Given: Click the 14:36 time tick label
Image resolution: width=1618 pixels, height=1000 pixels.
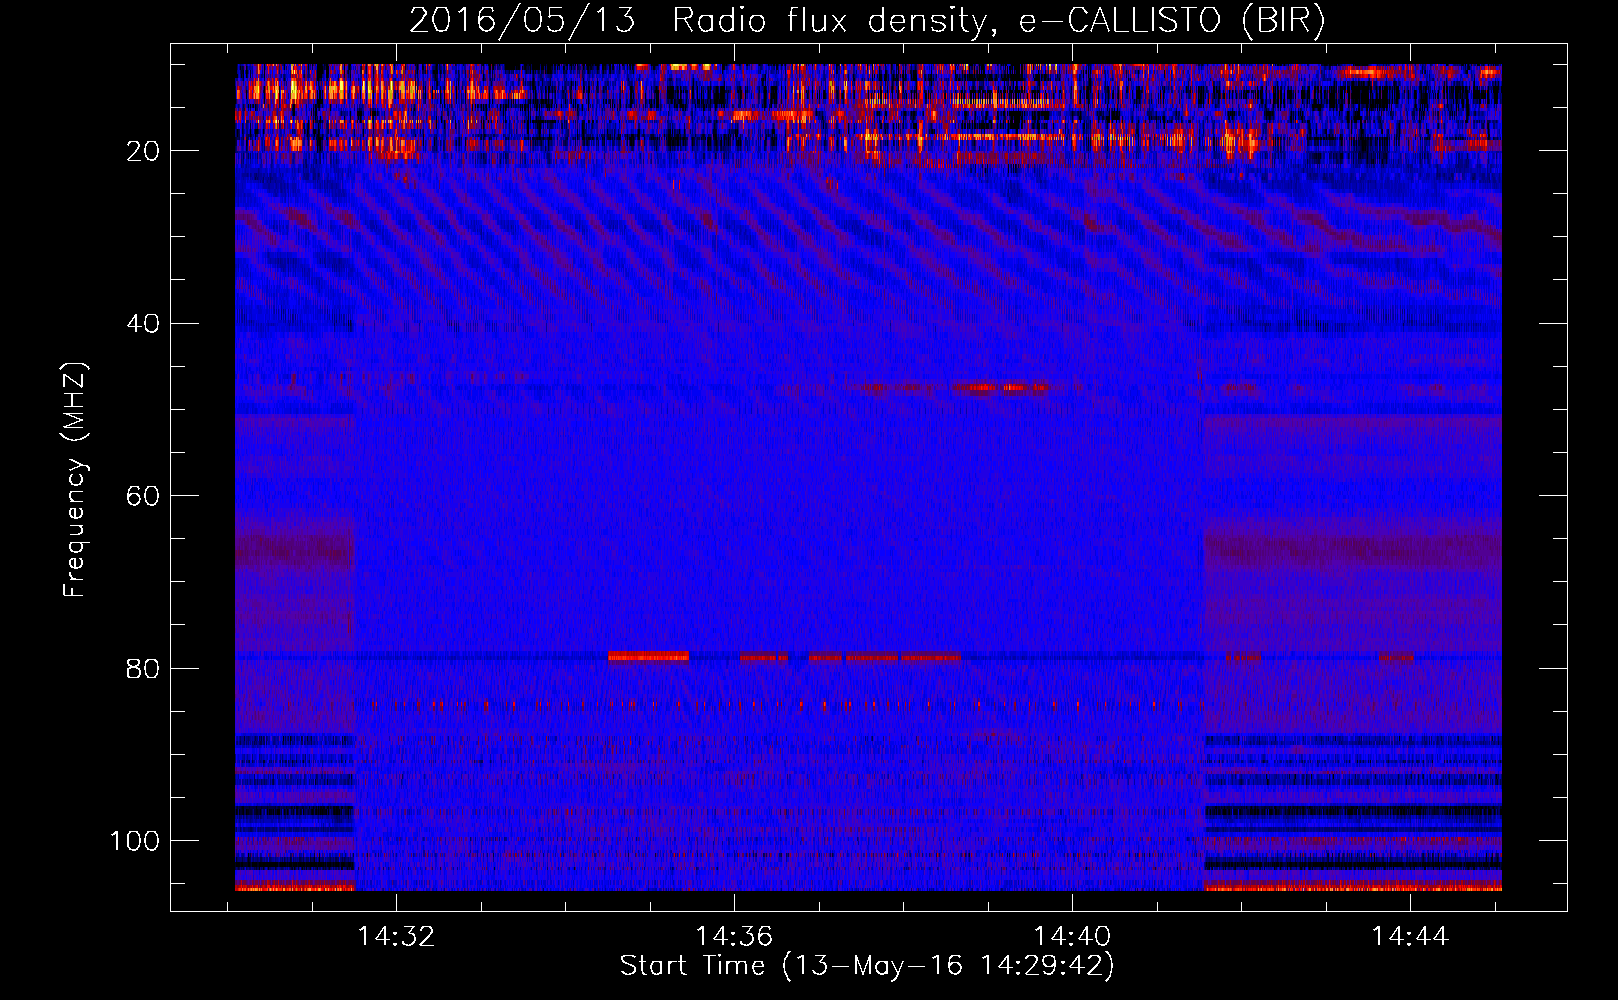Looking at the screenshot, I should 734,936.
